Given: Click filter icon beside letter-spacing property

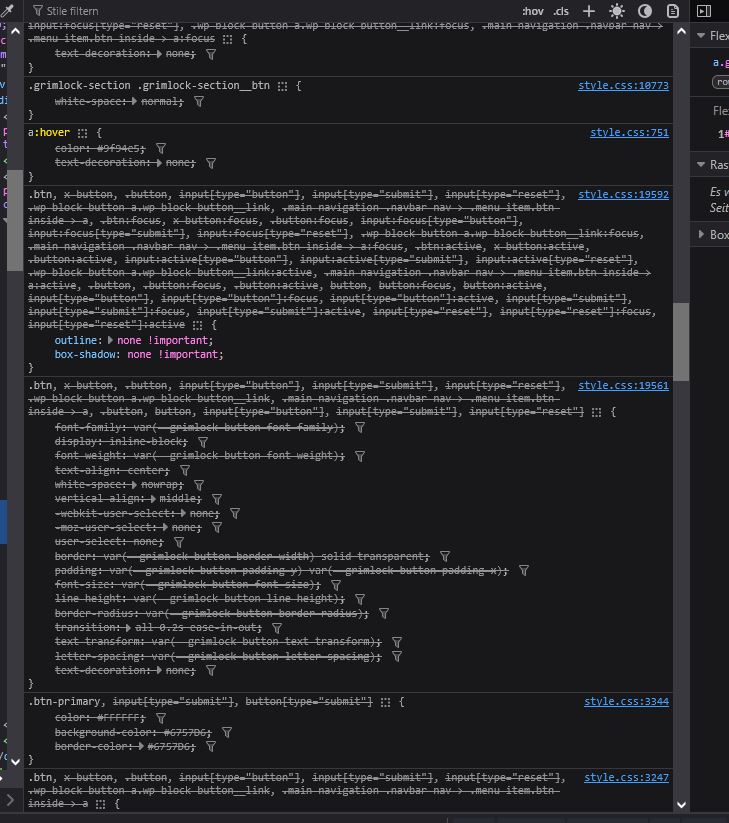Looking at the screenshot, I should [397, 656].
